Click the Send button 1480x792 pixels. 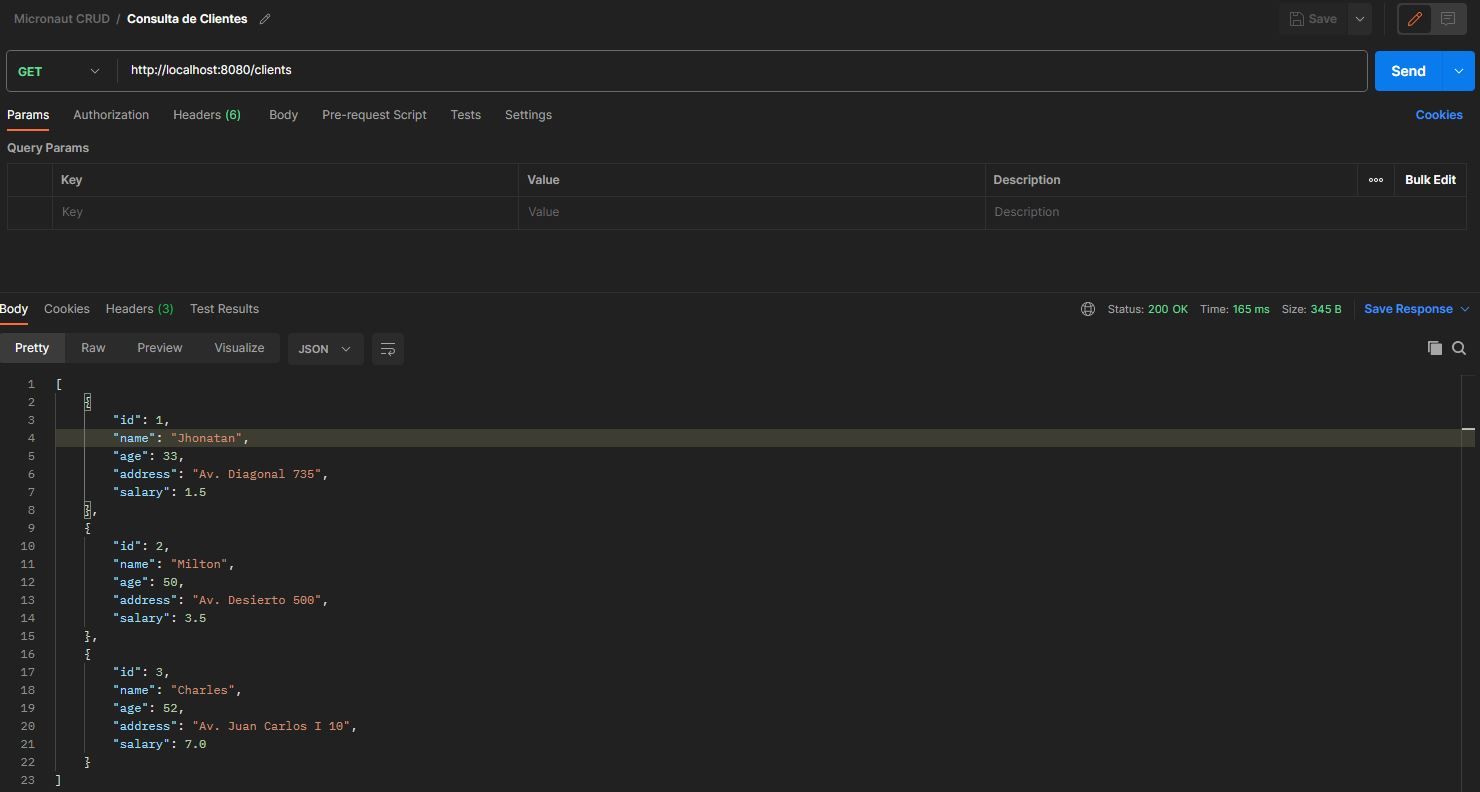click(x=1408, y=71)
